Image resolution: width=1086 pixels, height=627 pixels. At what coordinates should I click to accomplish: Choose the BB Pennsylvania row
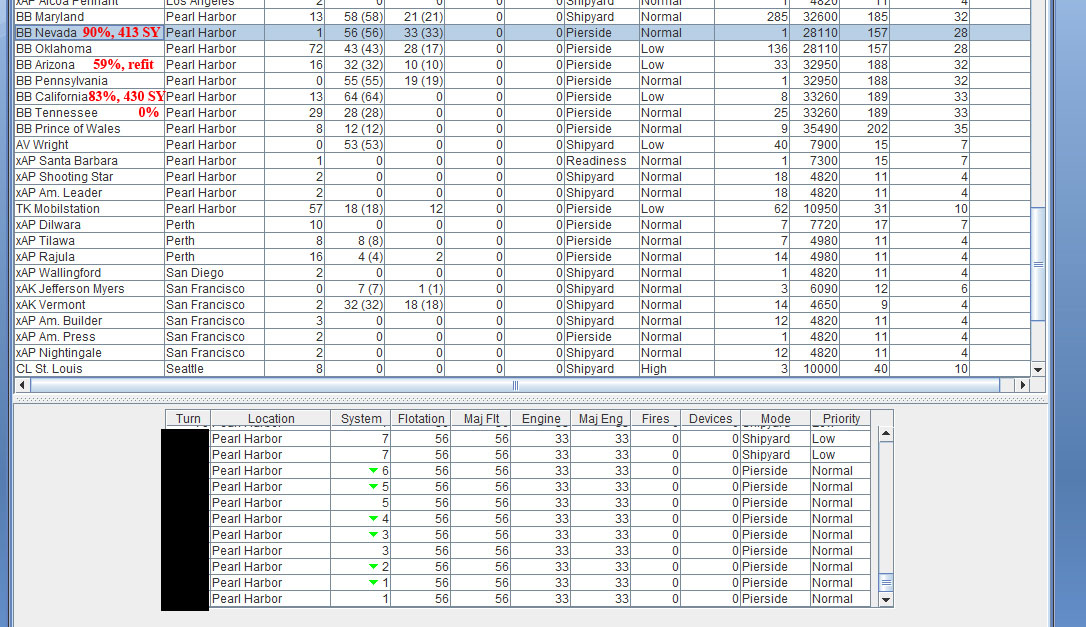pyautogui.click(x=522, y=80)
